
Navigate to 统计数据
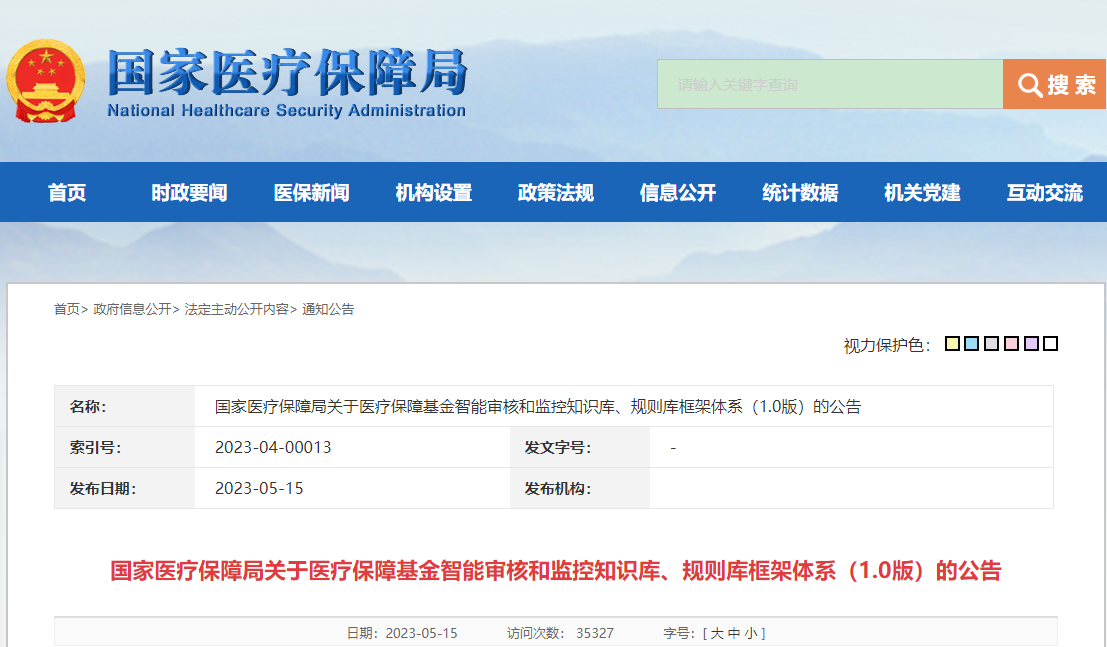(800, 192)
